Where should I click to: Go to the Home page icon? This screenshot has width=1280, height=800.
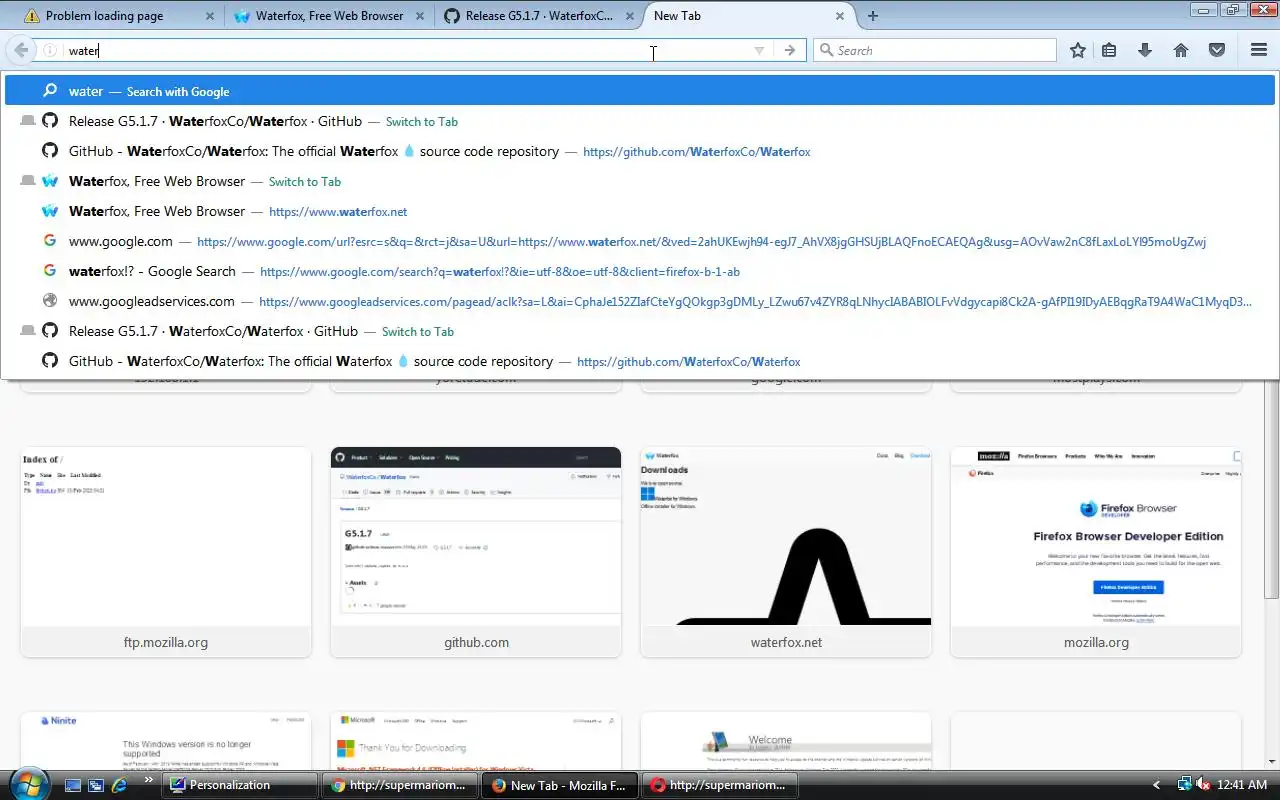(x=1181, y=50)
